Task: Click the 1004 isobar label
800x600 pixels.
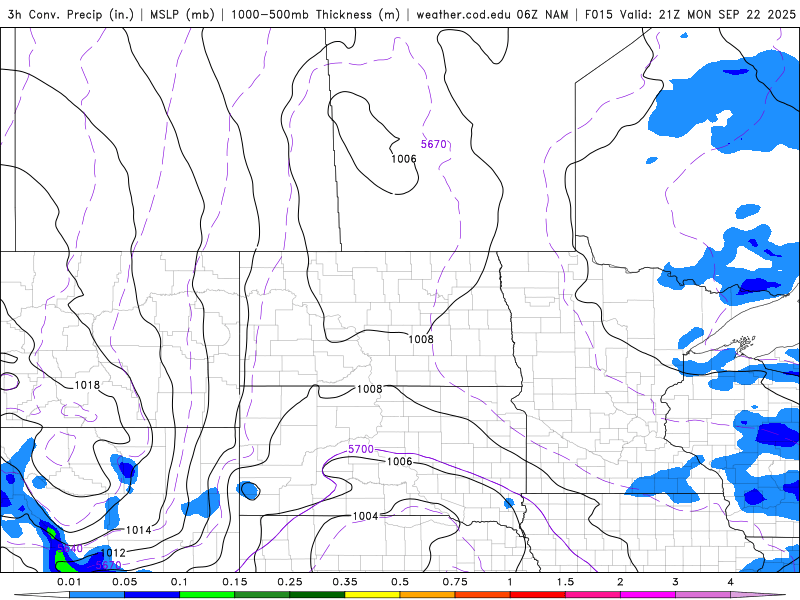Action: pos(365,516)
